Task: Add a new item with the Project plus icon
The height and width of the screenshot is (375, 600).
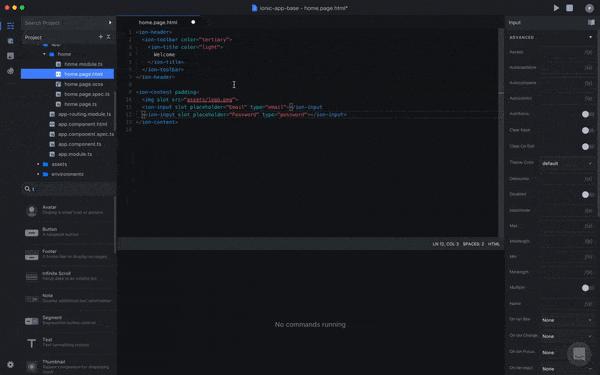Action: click(x=101, y=37)
